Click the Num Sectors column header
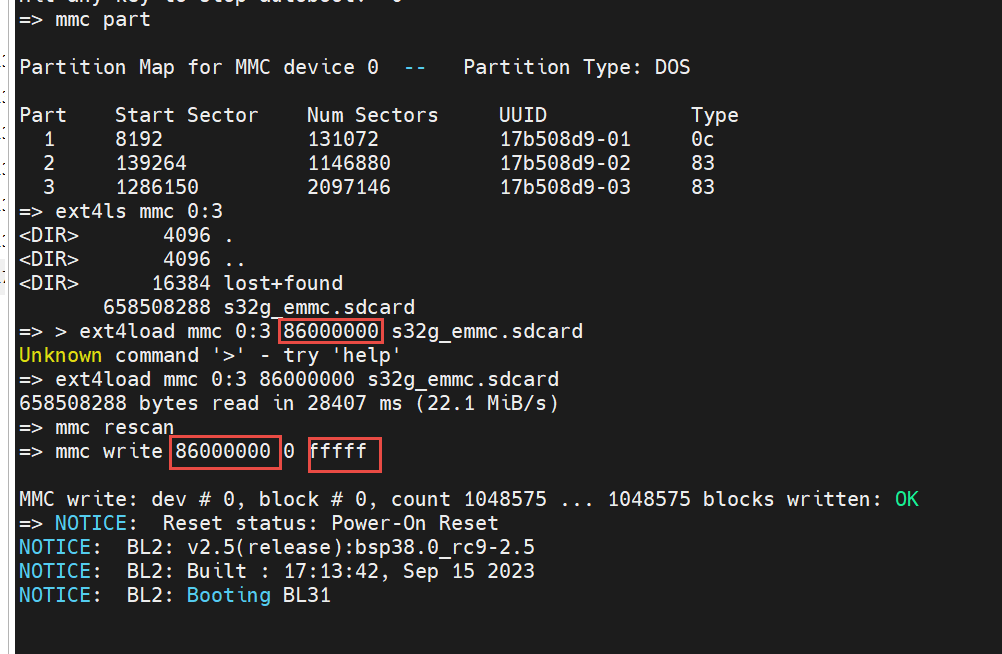Viewport: 1002px width, 654px height. coord(372,115)
